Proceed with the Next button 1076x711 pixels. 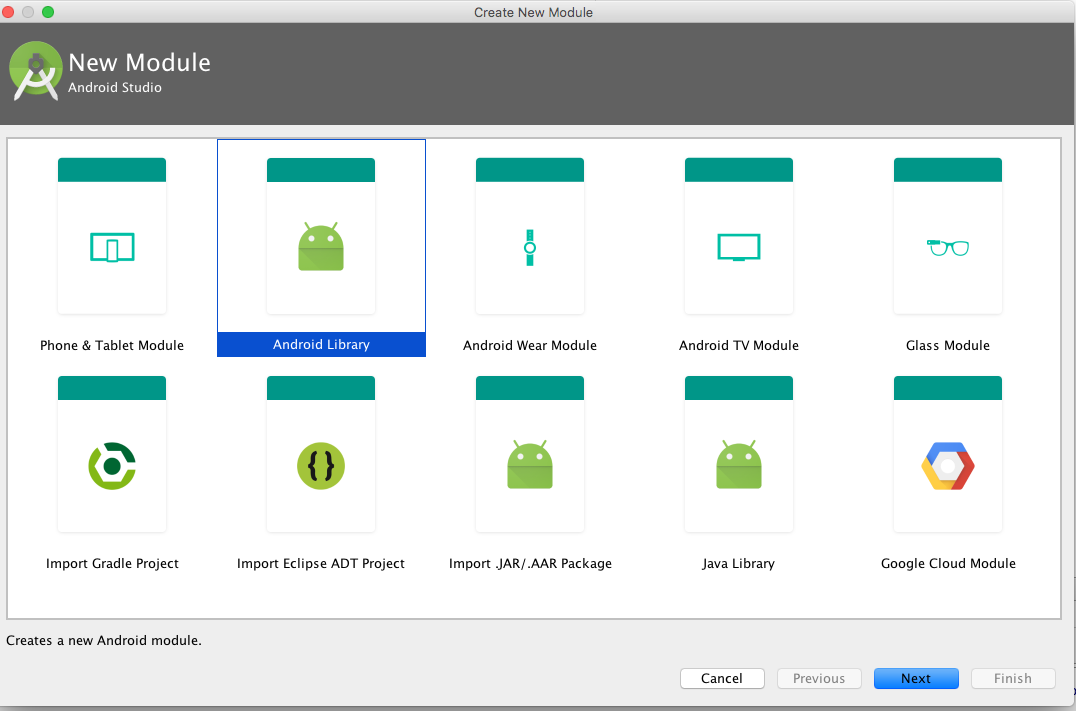pyautogui.click(x=916, y=678)
